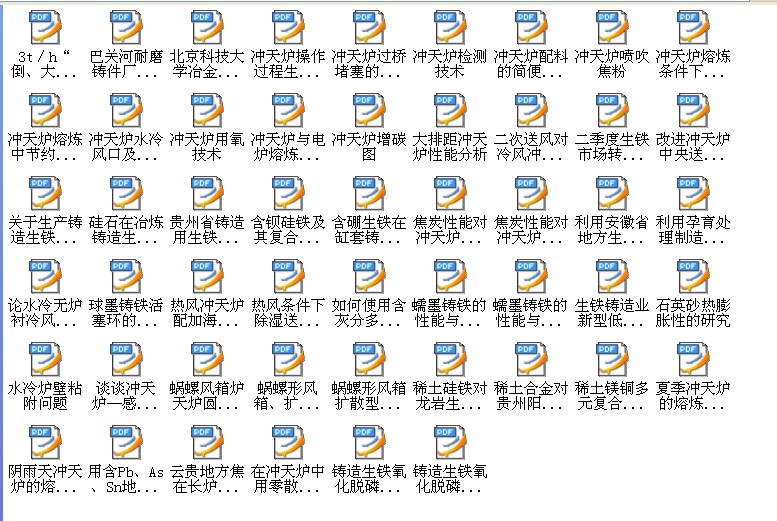Select the 贵州省铸造用生铁... PDF icon
This screenshot has height=521, width=777.
tap(207, 193)
